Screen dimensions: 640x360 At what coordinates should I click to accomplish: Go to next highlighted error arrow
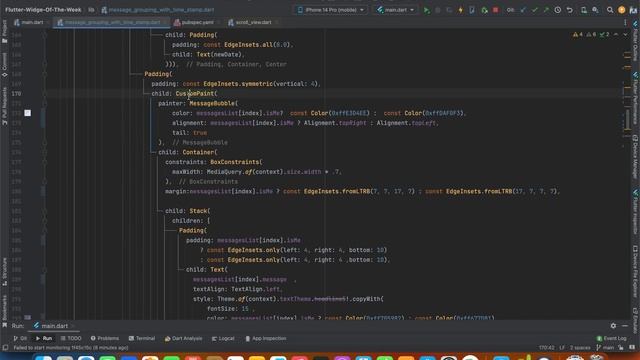pos(625,35)
